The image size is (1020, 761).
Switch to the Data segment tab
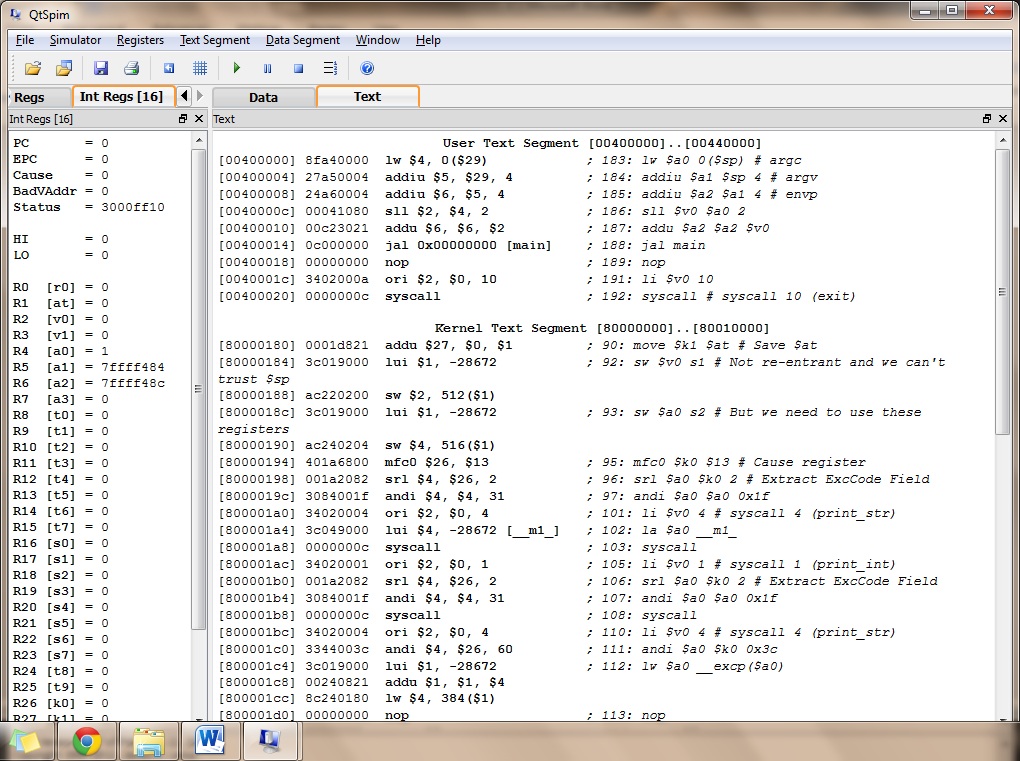264,97
